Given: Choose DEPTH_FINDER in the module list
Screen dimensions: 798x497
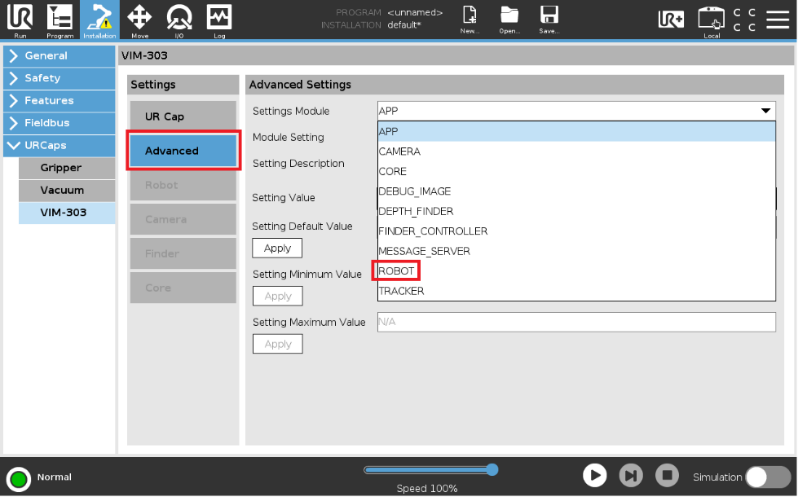Looking at the screenshot, I should click(576, 211).
